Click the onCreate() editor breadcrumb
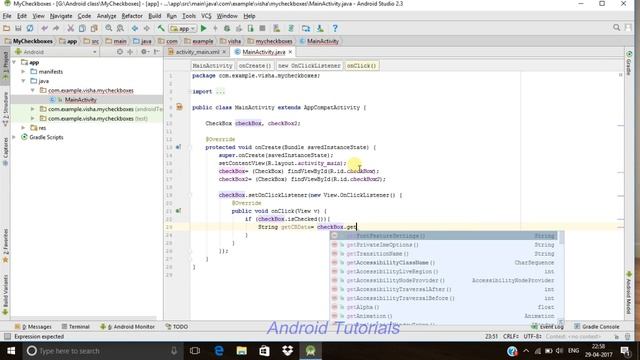 (x=255, y=66)
